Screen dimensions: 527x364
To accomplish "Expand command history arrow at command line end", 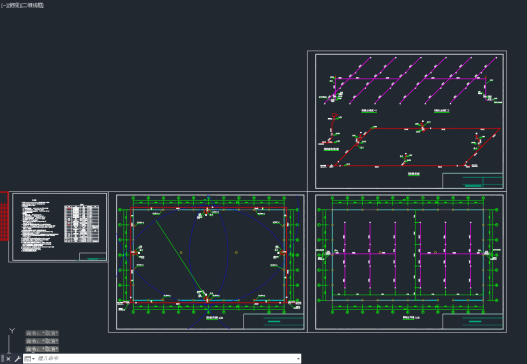I will (298, 359).
